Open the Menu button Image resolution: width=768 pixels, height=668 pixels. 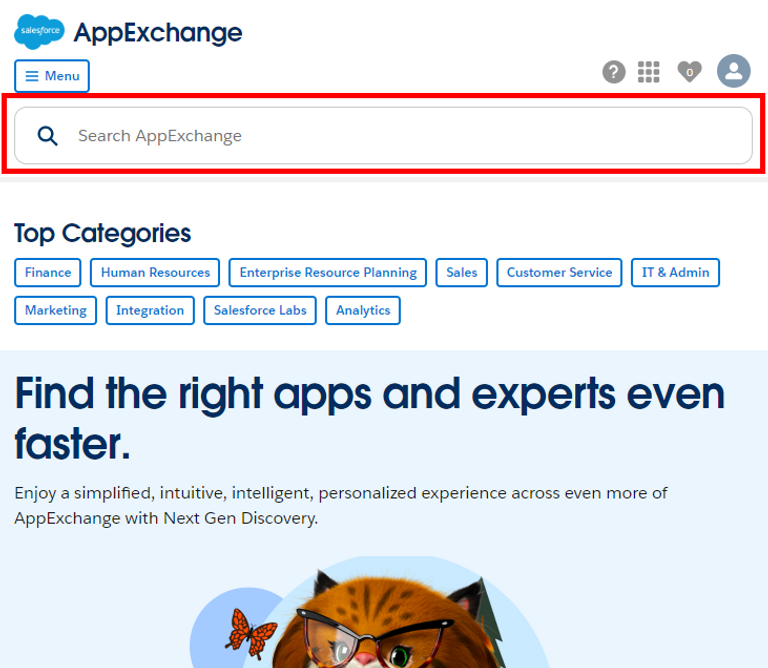[x=52, y=76]
